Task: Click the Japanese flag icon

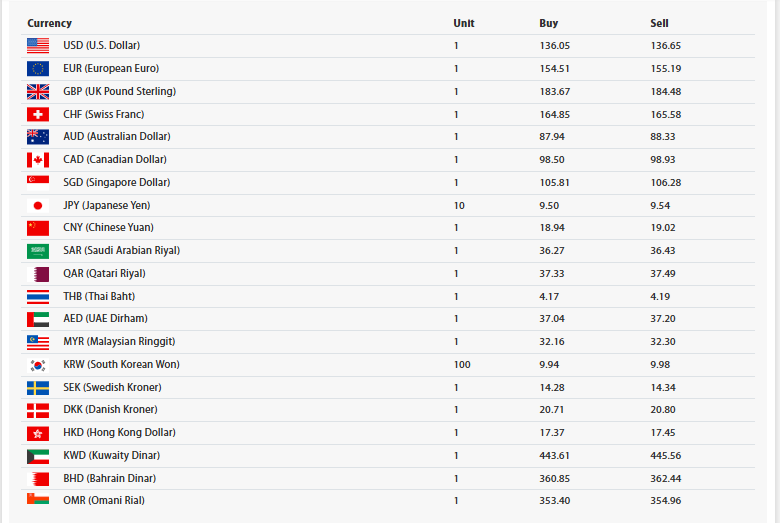Action: click(38, 206)
